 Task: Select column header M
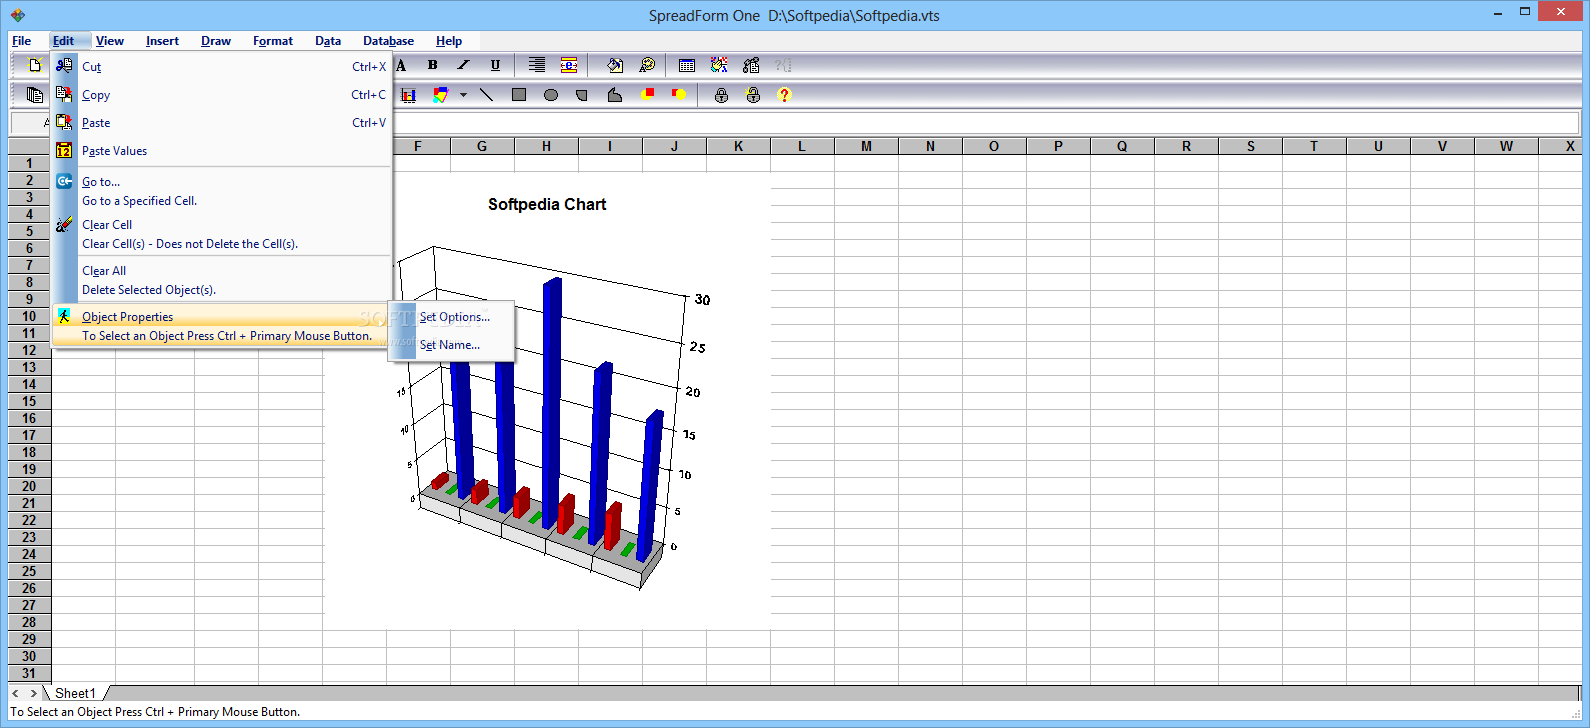(x=866, y=146)
